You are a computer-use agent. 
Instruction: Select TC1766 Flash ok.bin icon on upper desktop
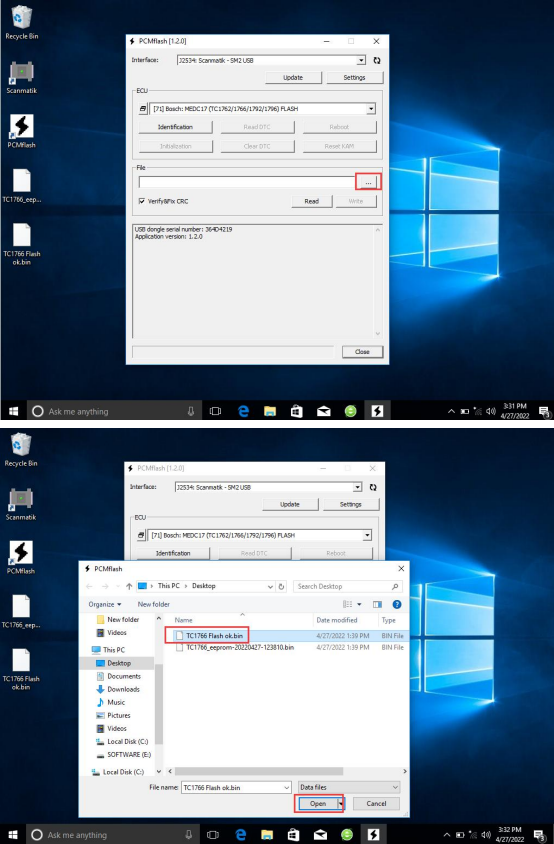(22, 244)
